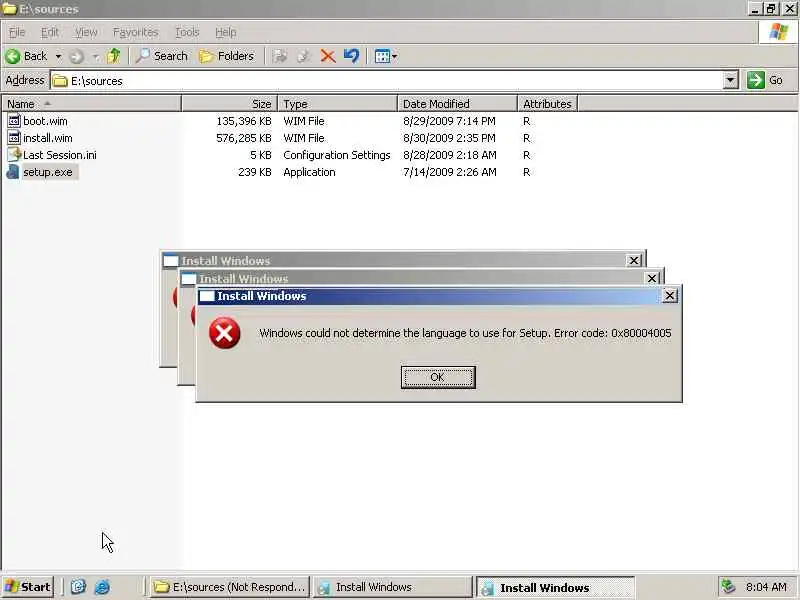Open the View menu
Screen dimensions: 800x600
[86, 32]
